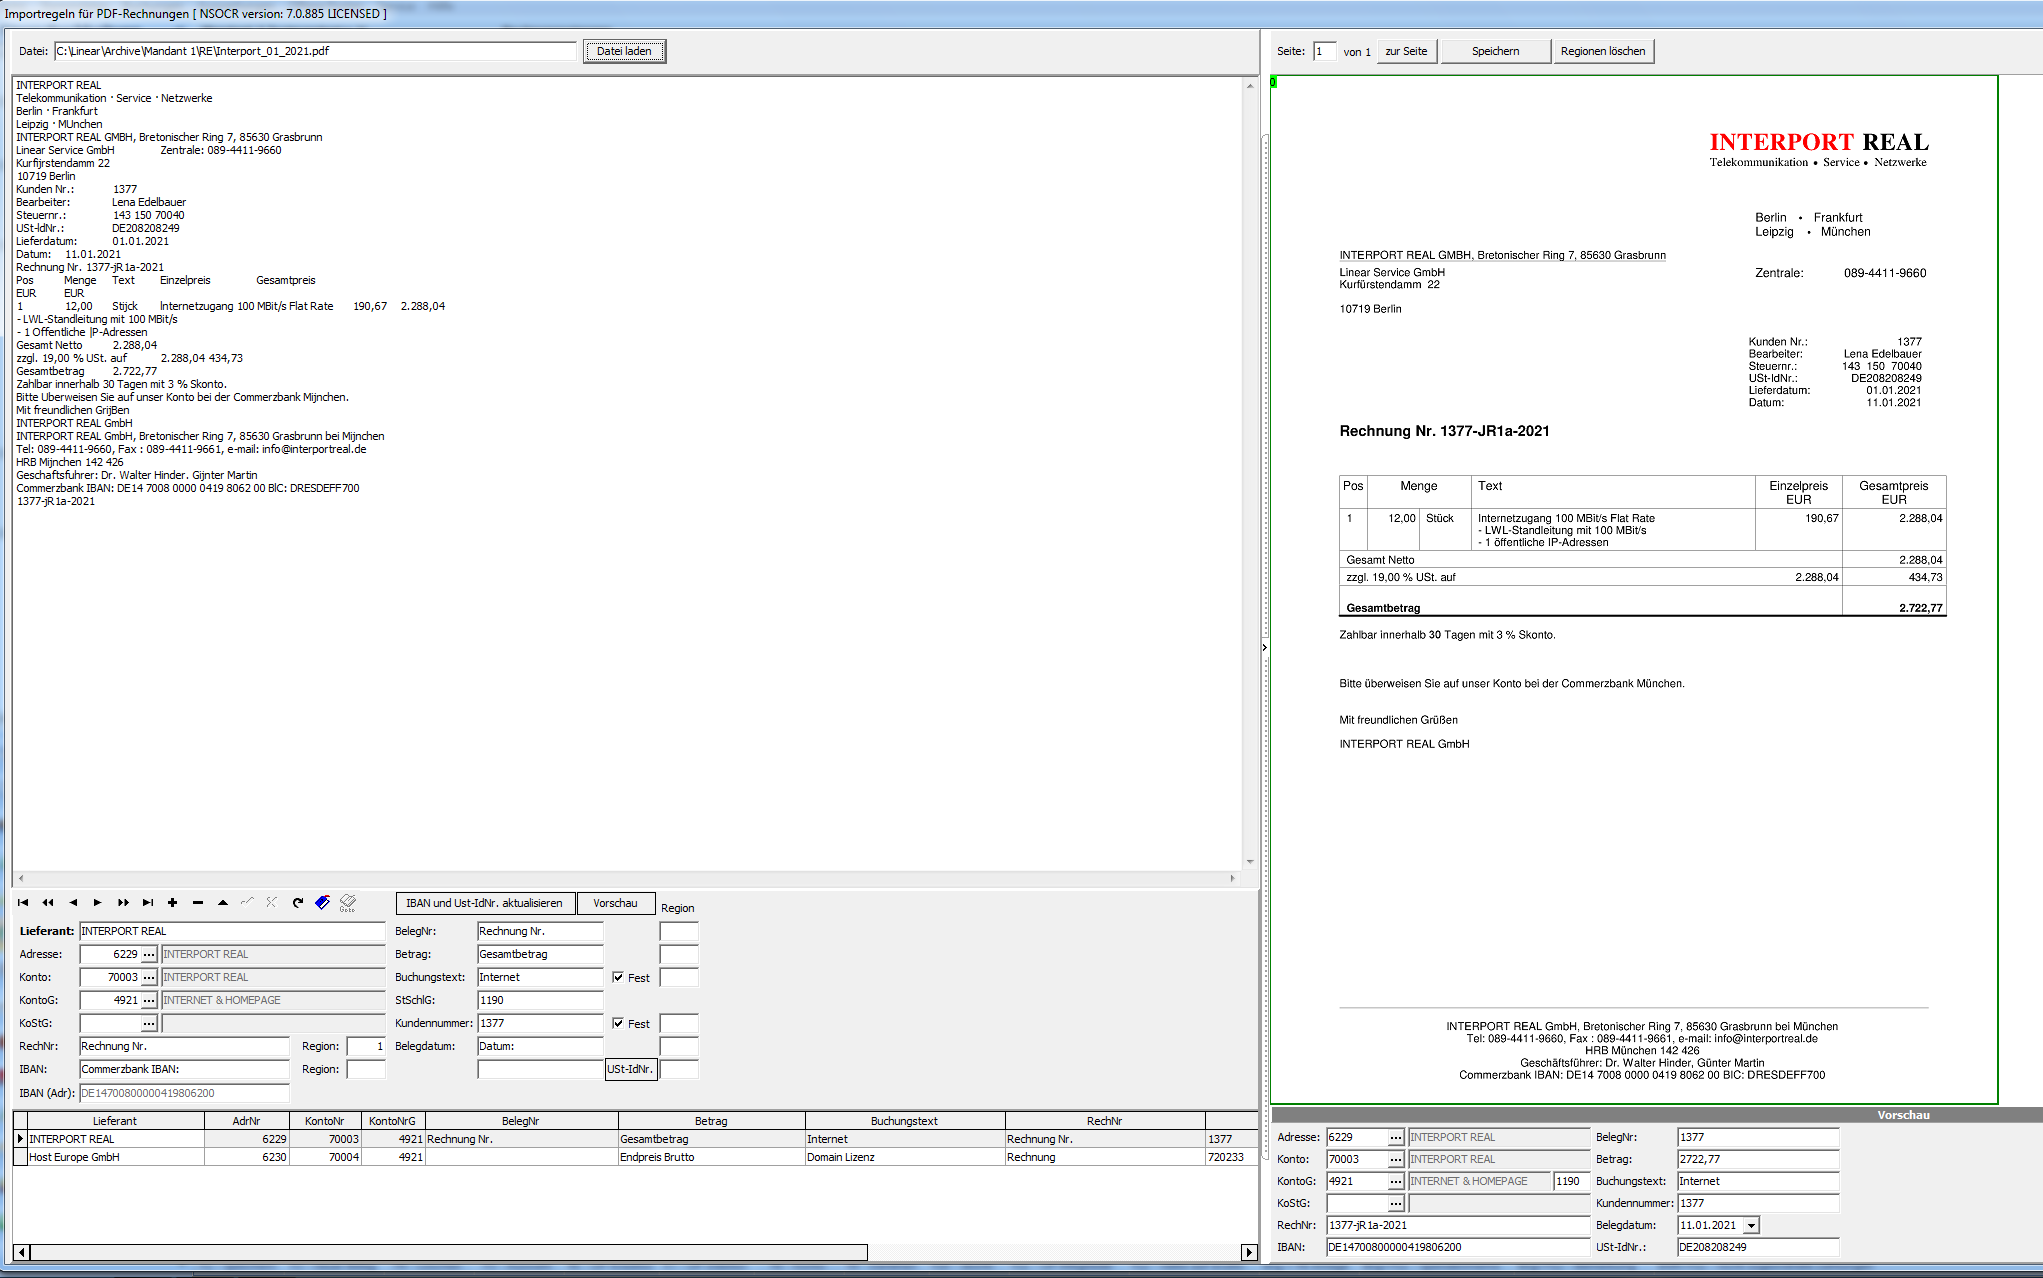Click the blue bookmark icon in the navigator

(x=322, y=902)
